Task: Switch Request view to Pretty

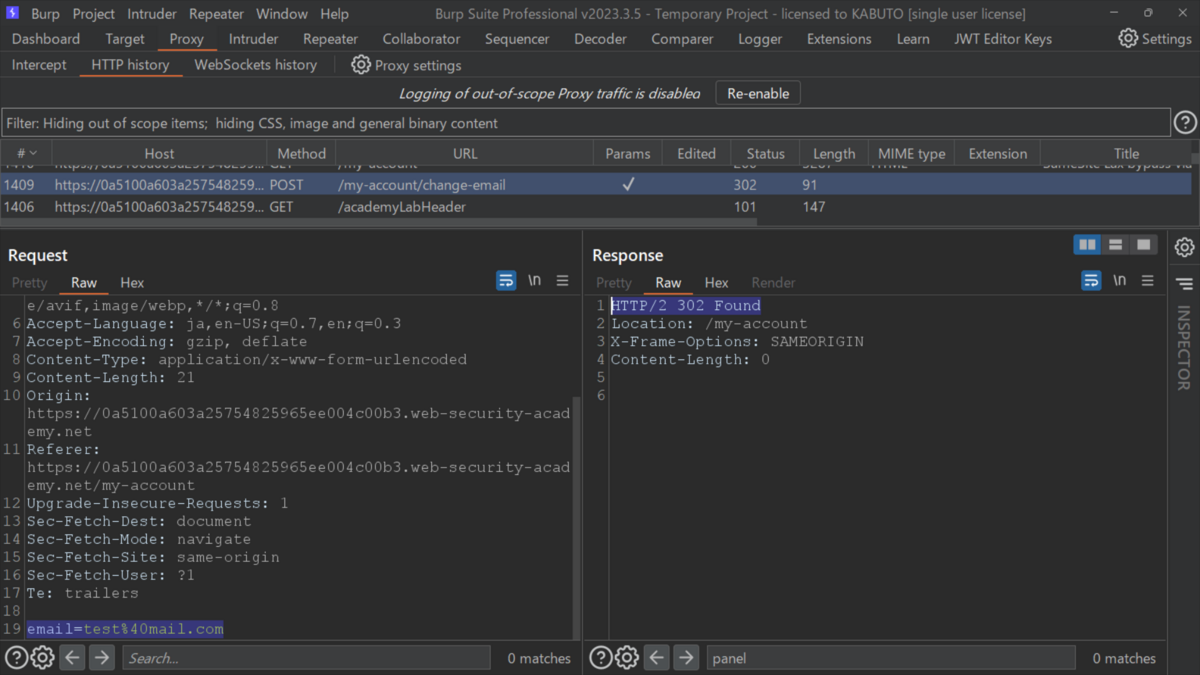Action: point(30,283)
